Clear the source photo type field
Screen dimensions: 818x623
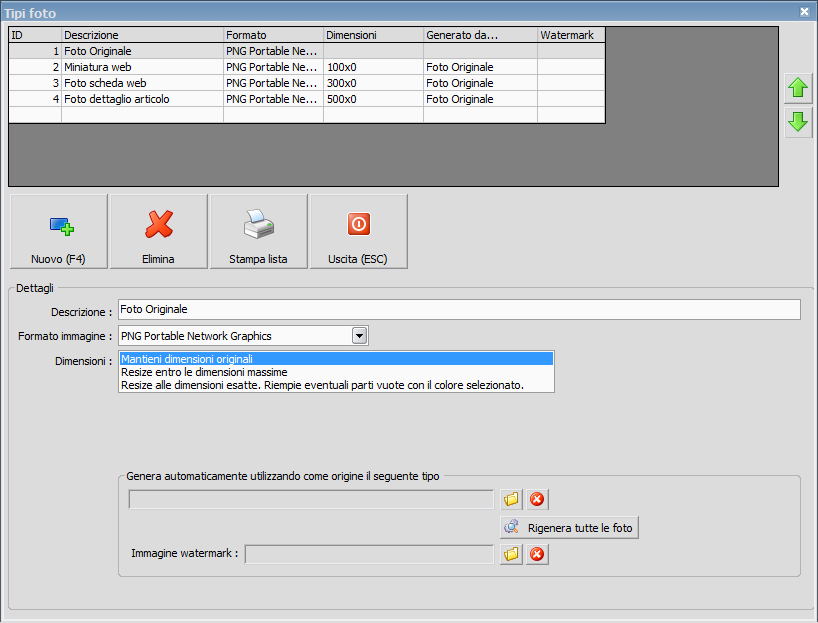[x=537, y=500]
